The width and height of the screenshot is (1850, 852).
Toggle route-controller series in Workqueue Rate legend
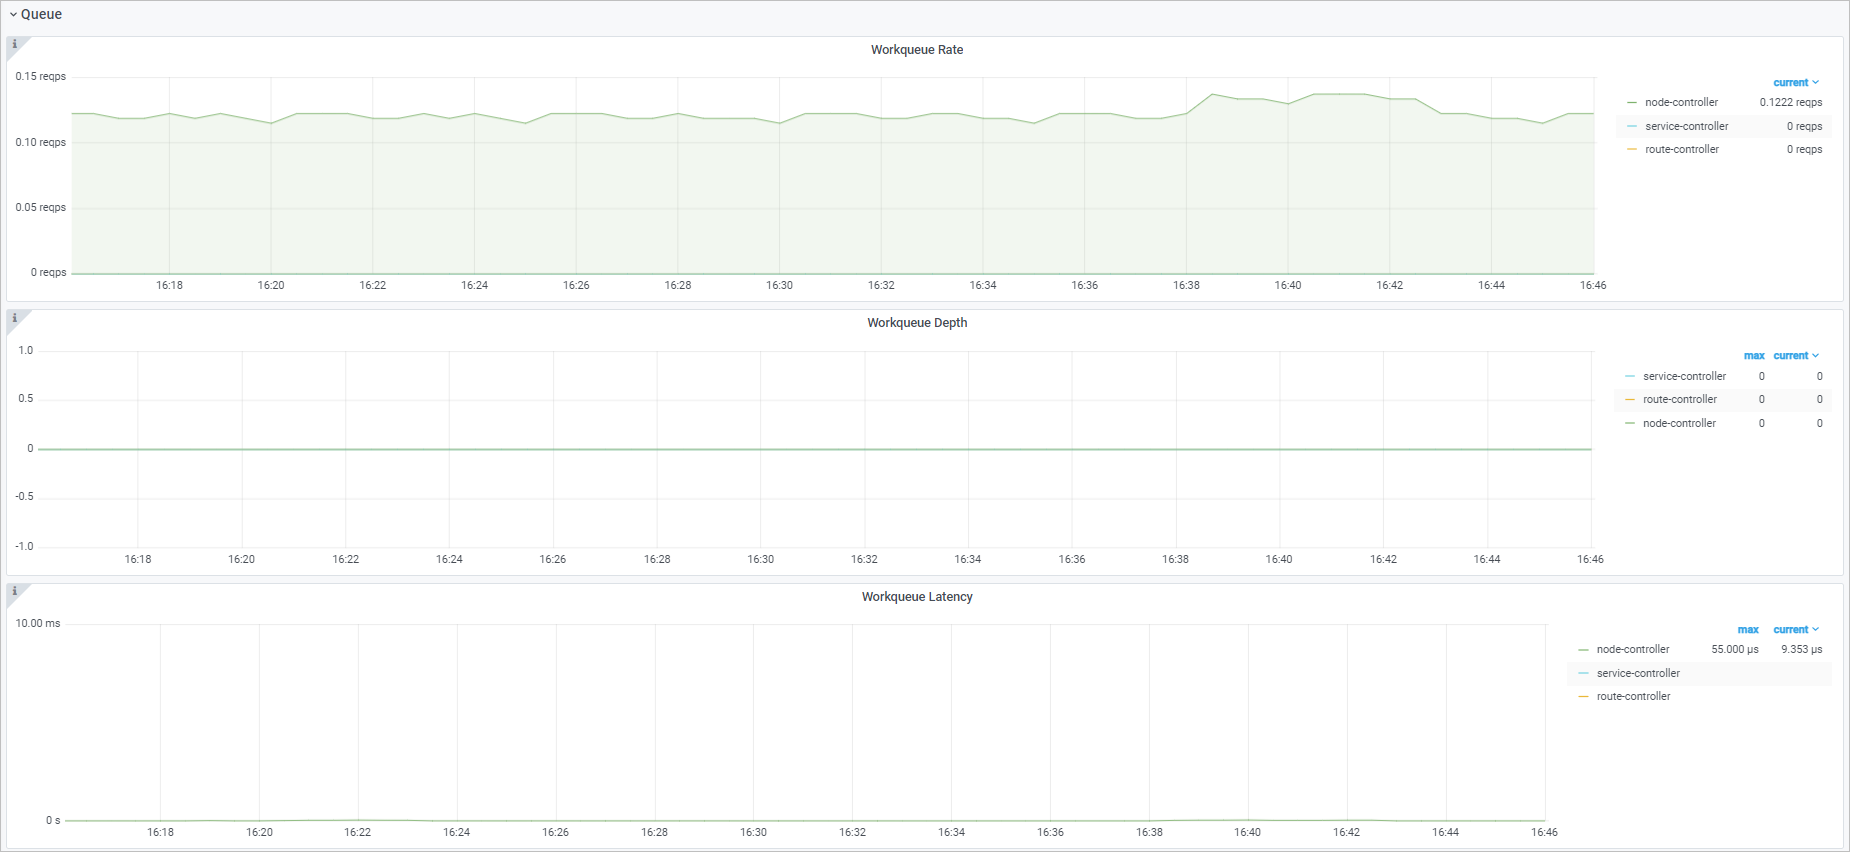1682,149
